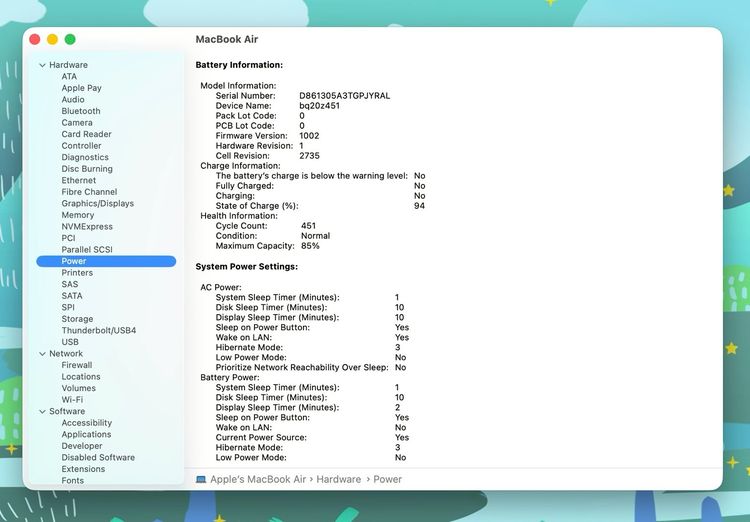The height and width of the screenshot is (522, 750).
Task: Select Developer under Software
Action: pos(82,446)
